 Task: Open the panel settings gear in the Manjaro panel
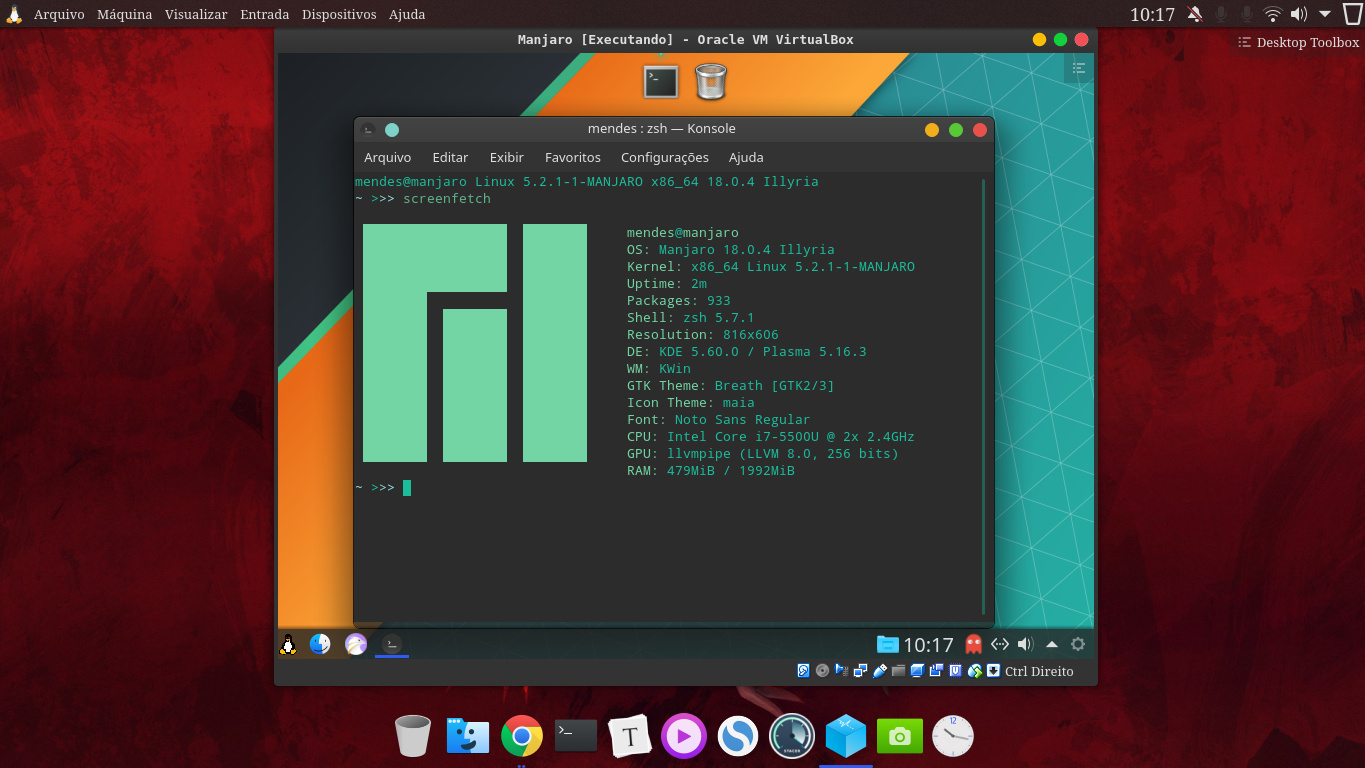(x=1078, y=645)
